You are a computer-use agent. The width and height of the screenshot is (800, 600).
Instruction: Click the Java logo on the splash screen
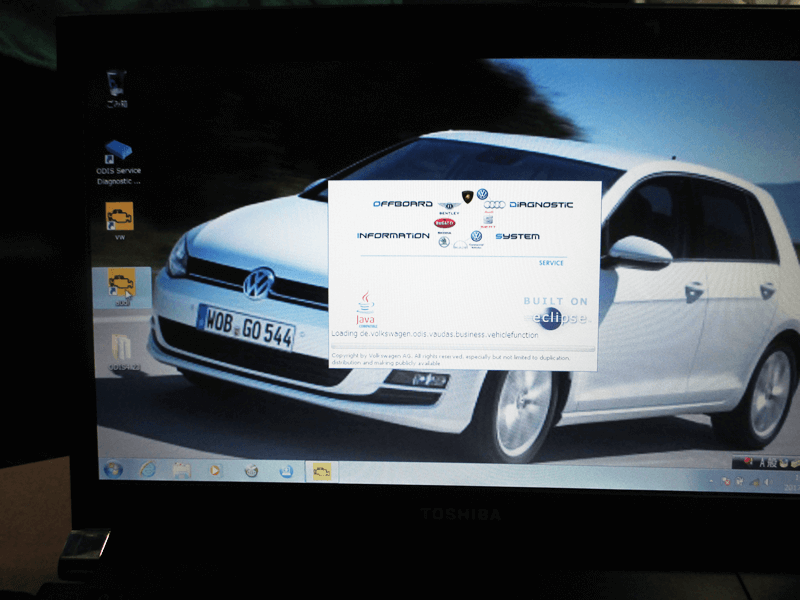366,309
